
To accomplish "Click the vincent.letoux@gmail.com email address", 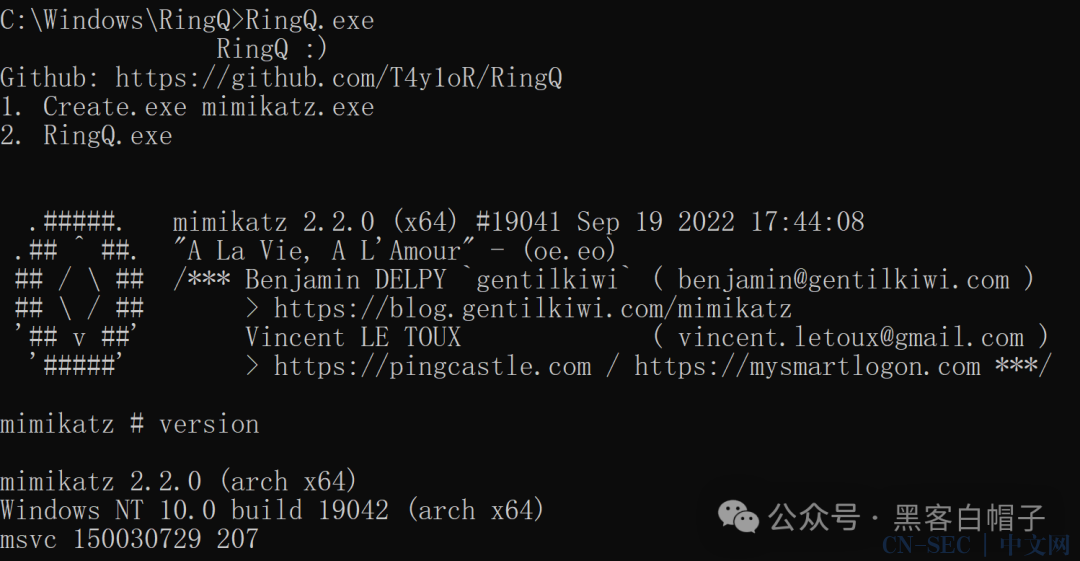I will coord(851,338).
